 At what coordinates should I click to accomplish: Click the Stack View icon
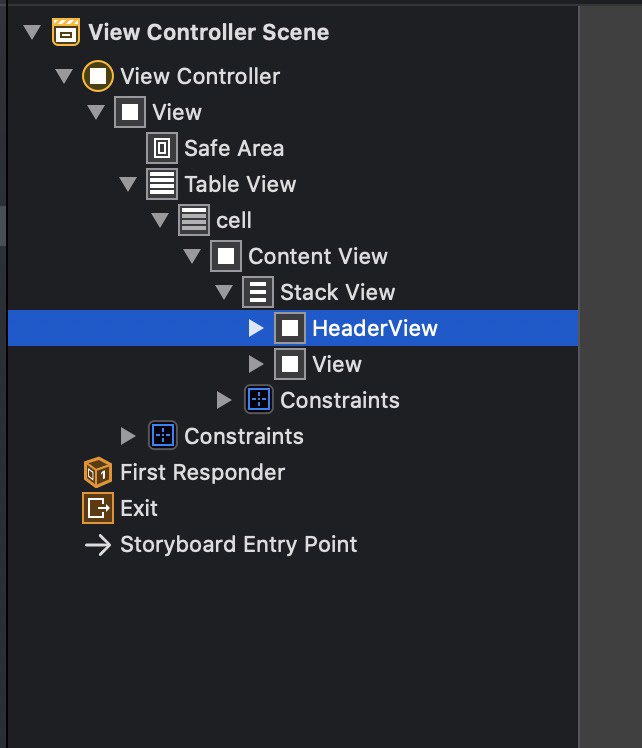click(258, 292)
